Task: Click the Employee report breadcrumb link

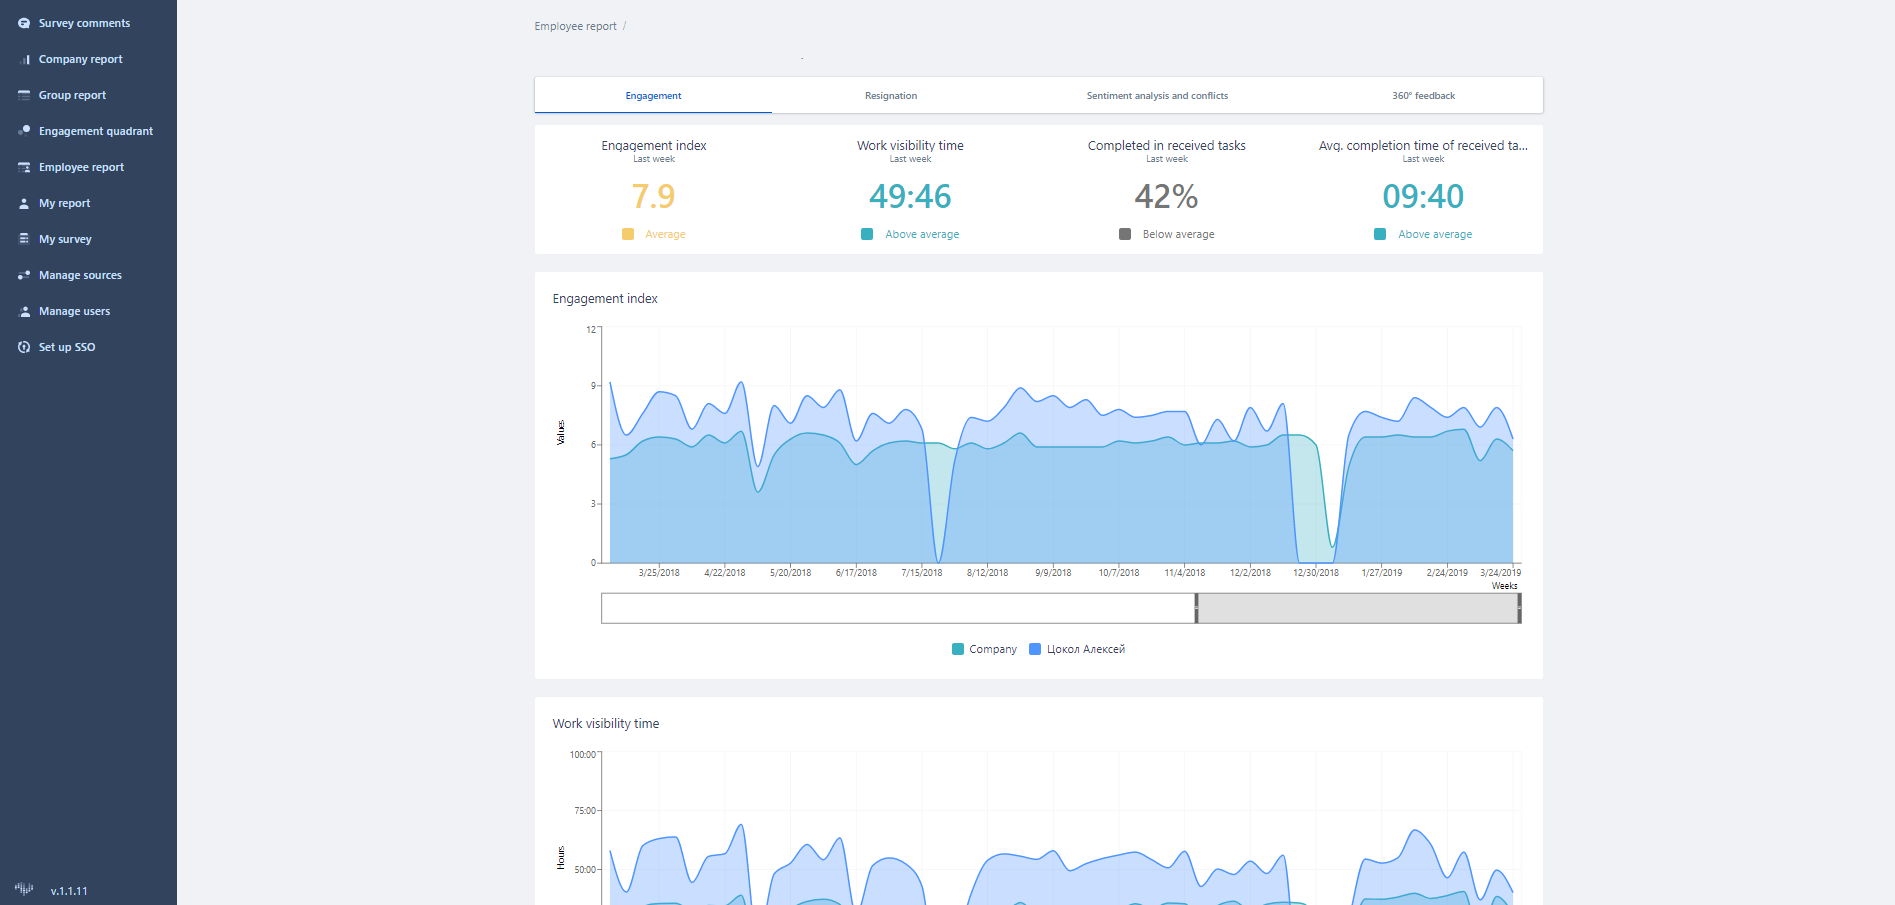Action: [575, 26]
